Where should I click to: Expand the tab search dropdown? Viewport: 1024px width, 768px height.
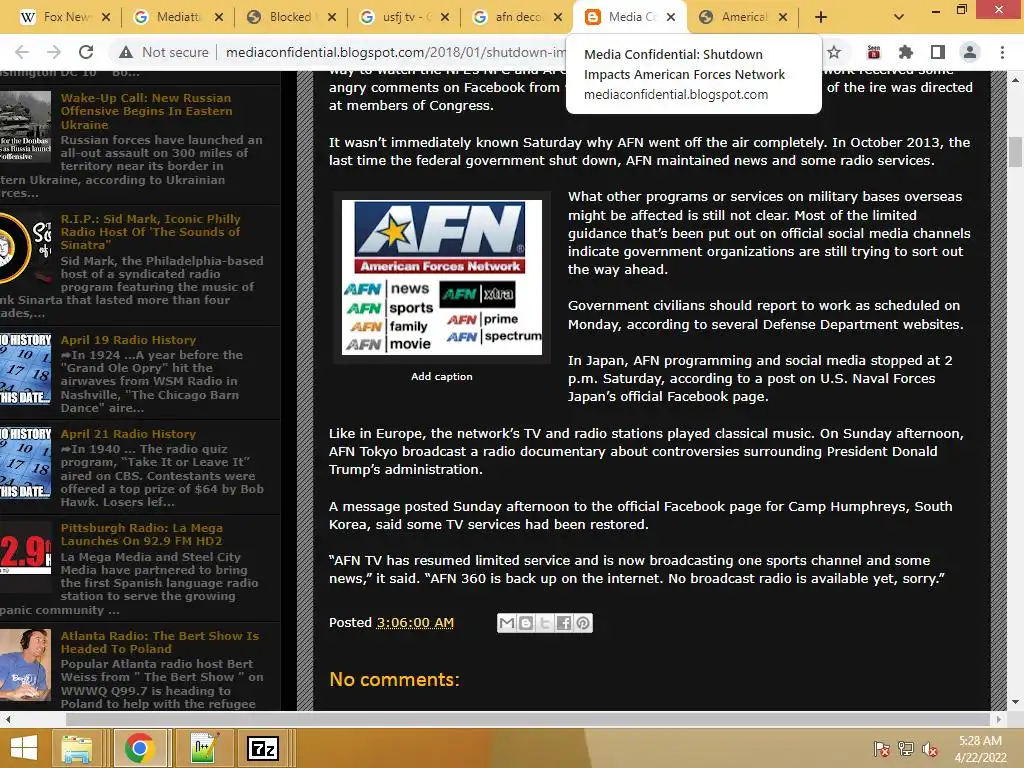(x=899, y=17)
